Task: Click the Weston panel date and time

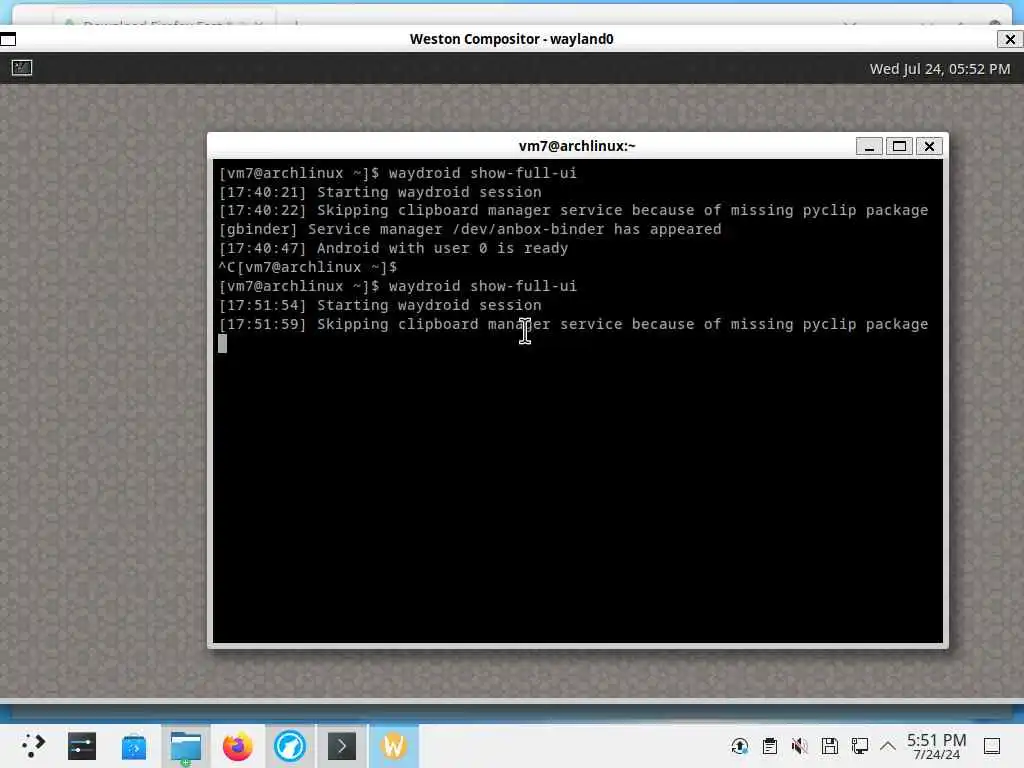Action: point(939,69)
